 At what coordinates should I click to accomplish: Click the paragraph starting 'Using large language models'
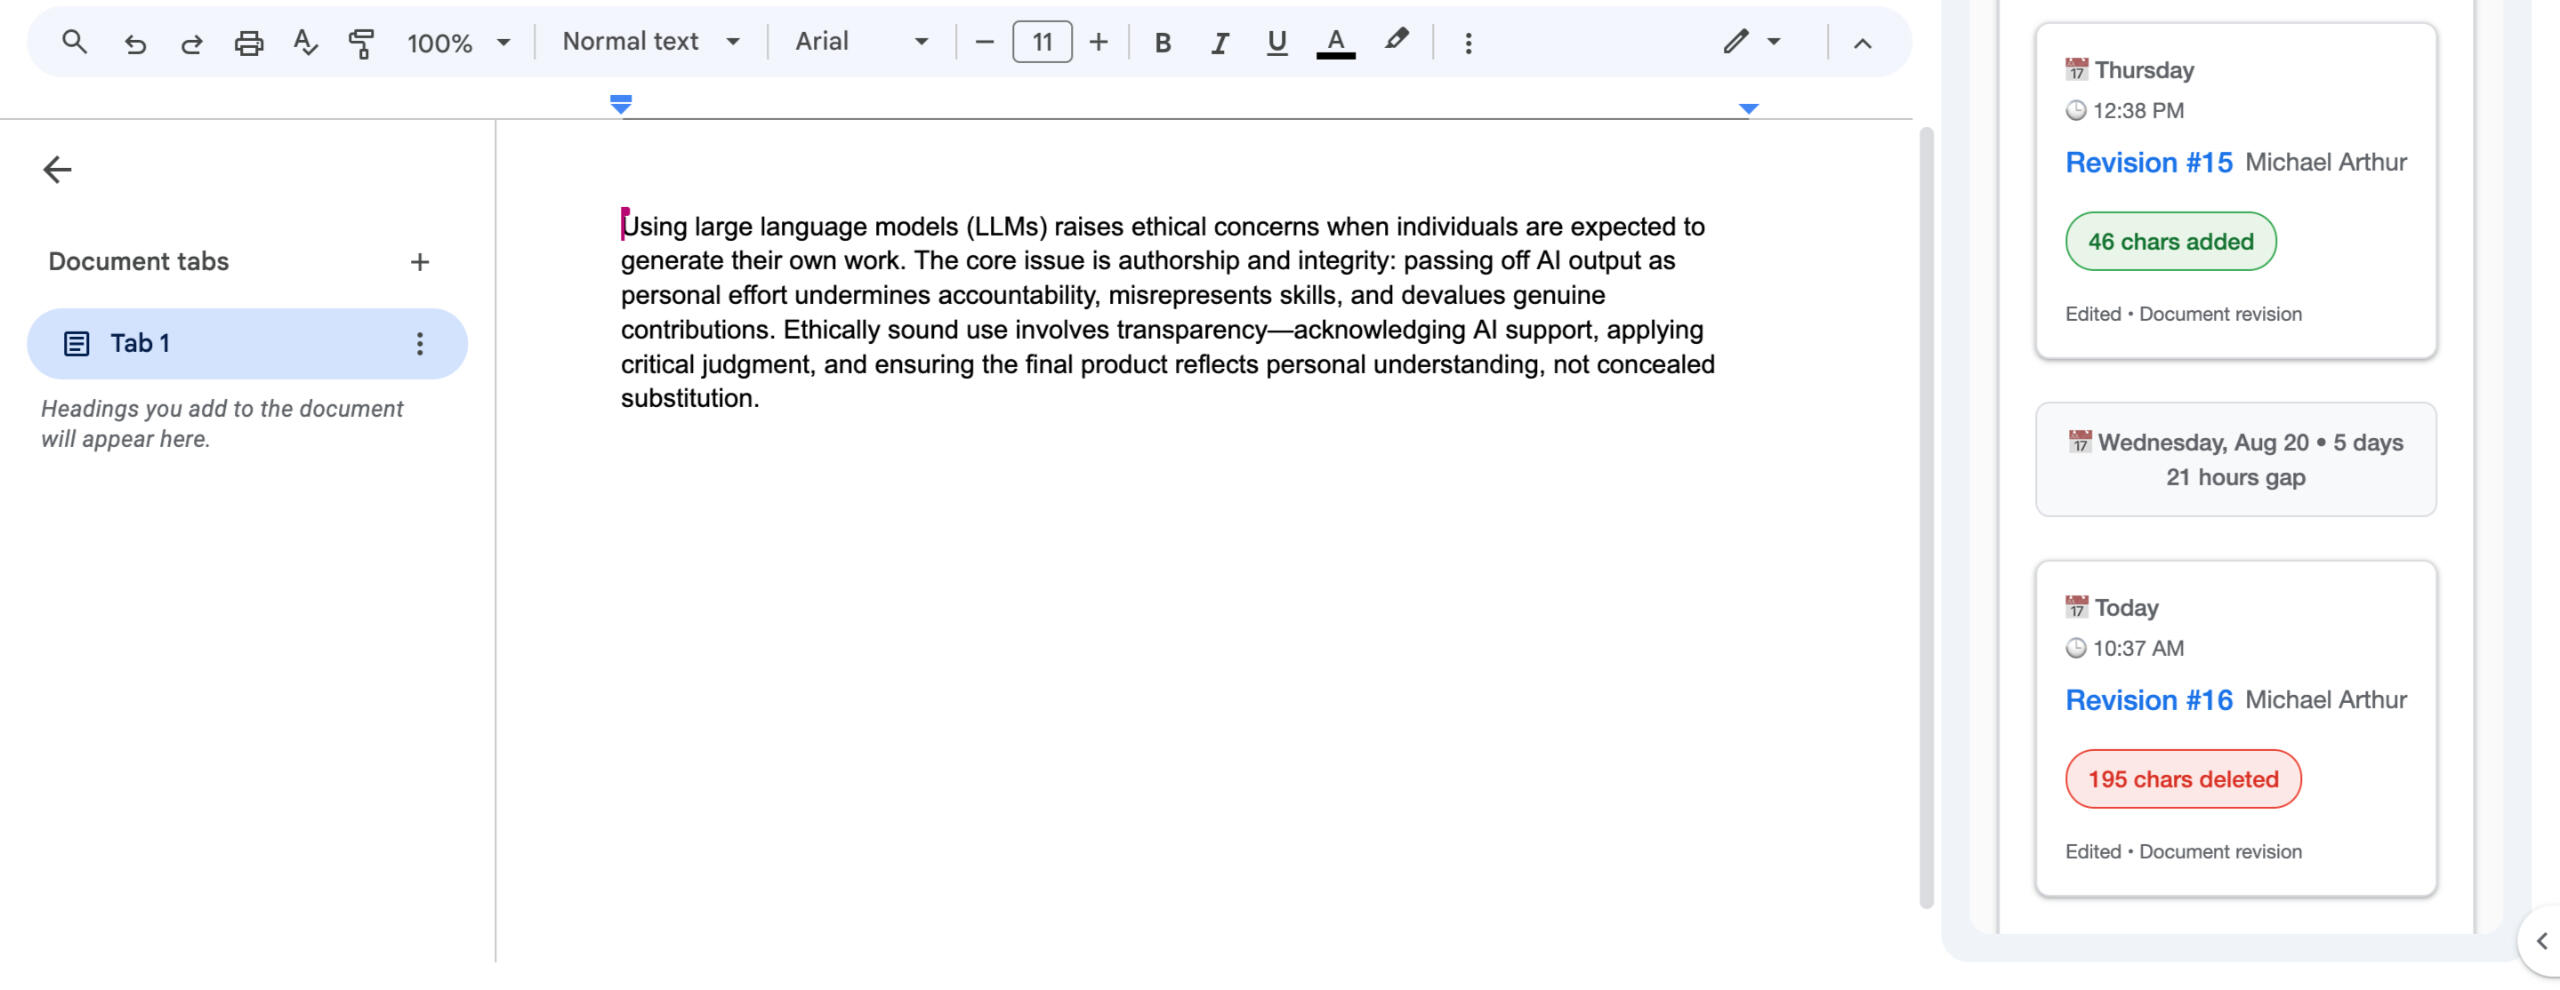click(1167, 312)
